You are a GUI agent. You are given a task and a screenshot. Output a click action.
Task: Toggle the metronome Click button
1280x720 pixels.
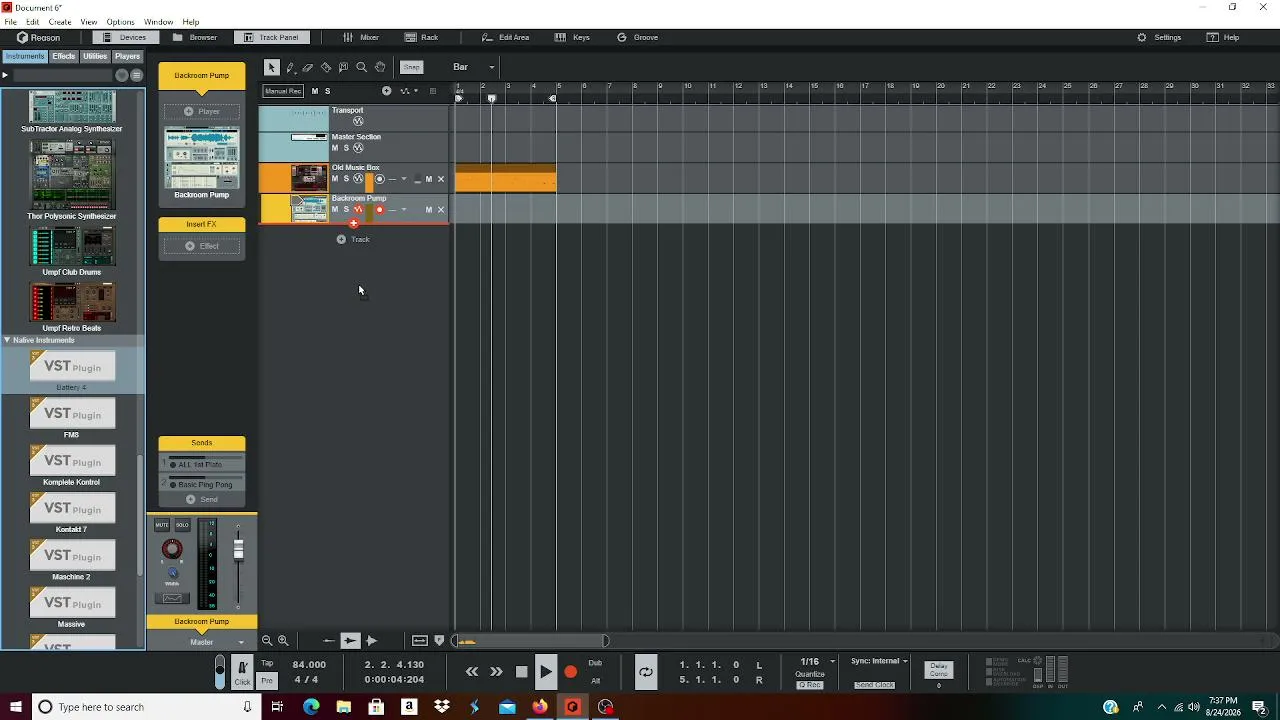(242, 672)
